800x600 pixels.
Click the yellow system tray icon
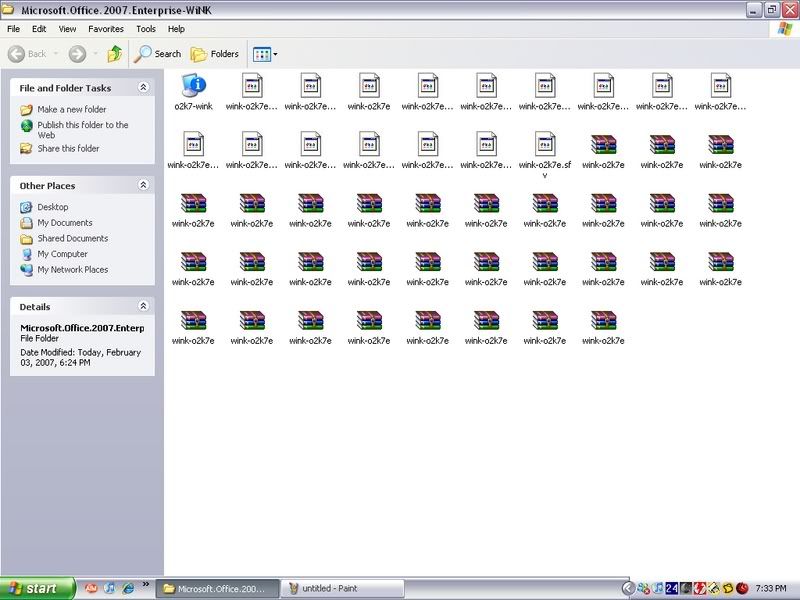728,589
